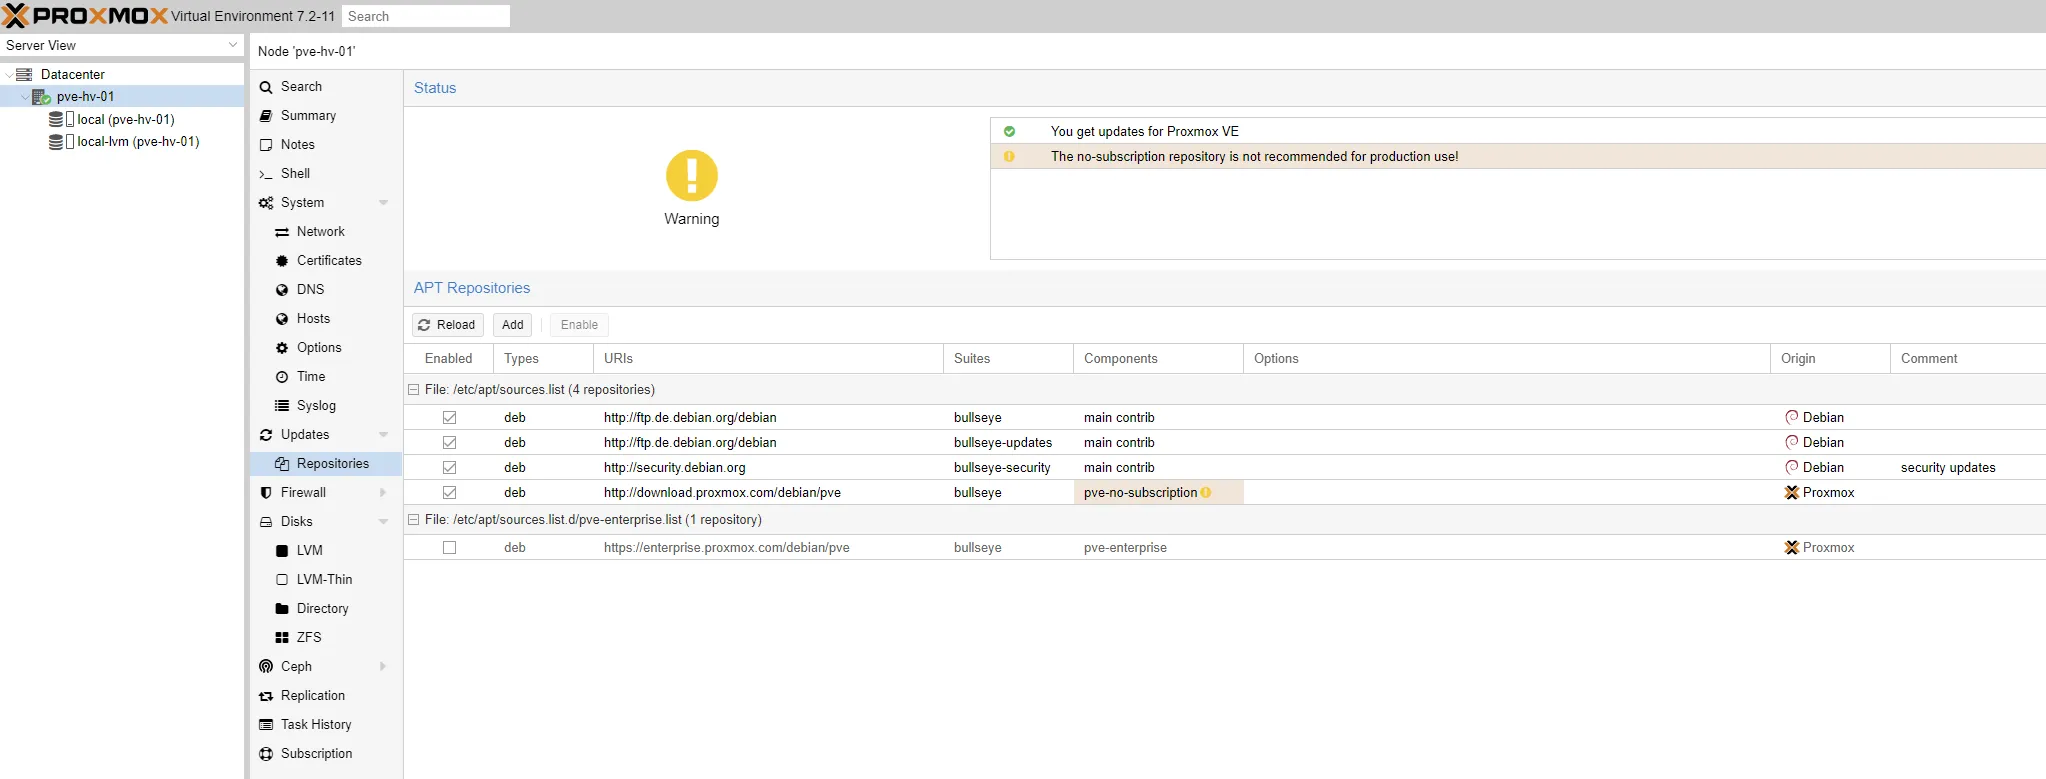Expand the Ceph submenu arrow

pos(383,667)
